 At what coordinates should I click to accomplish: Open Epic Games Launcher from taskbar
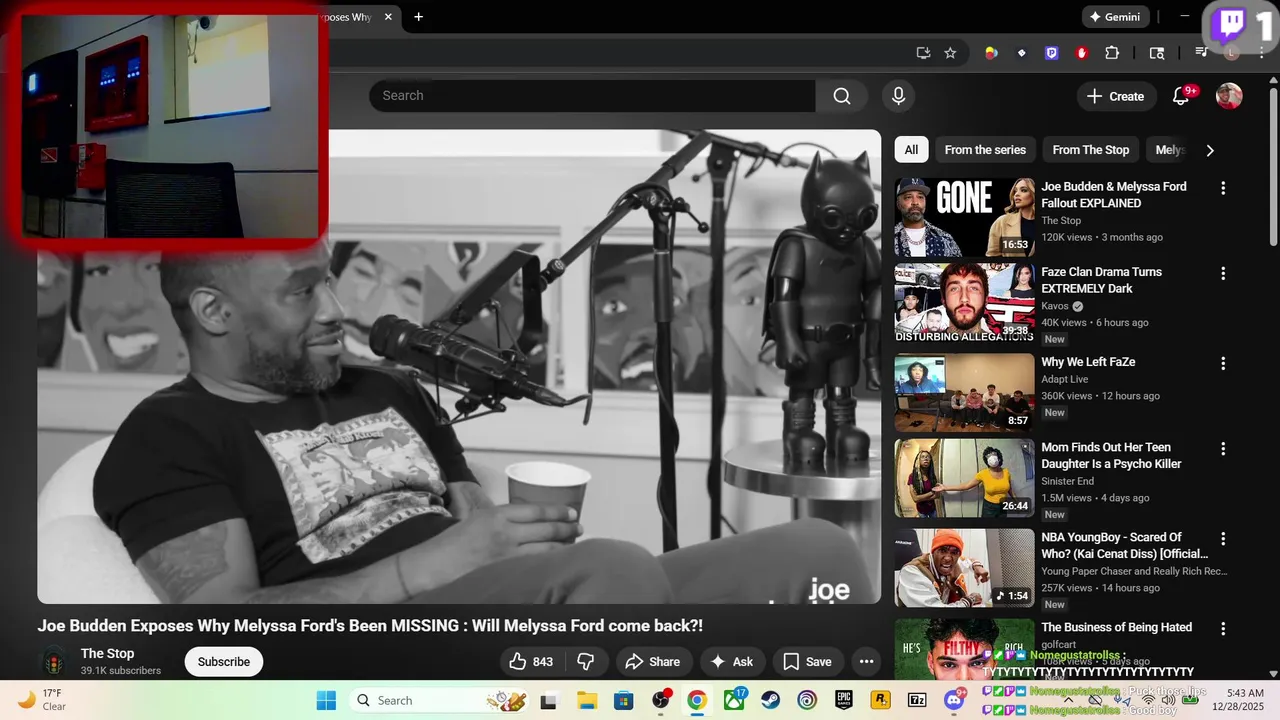click(844, 700)
